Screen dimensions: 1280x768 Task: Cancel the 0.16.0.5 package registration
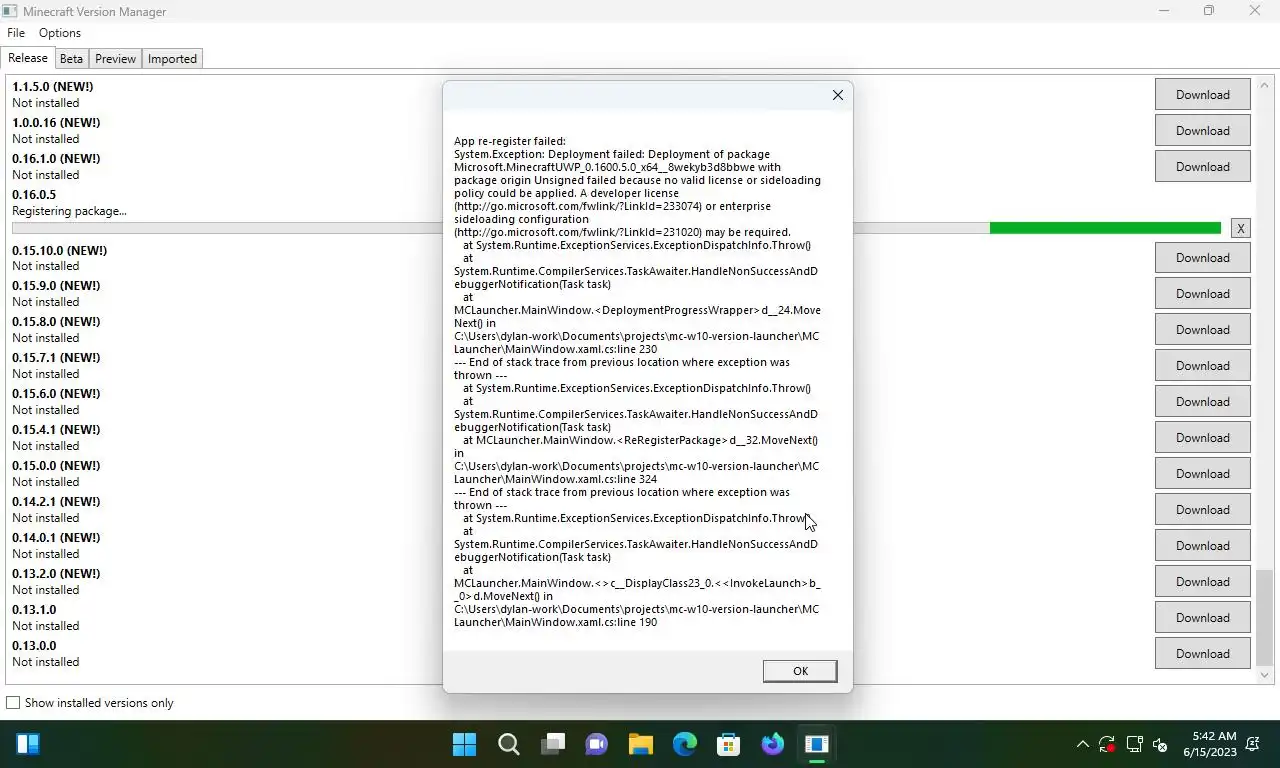coord(1240,228)
